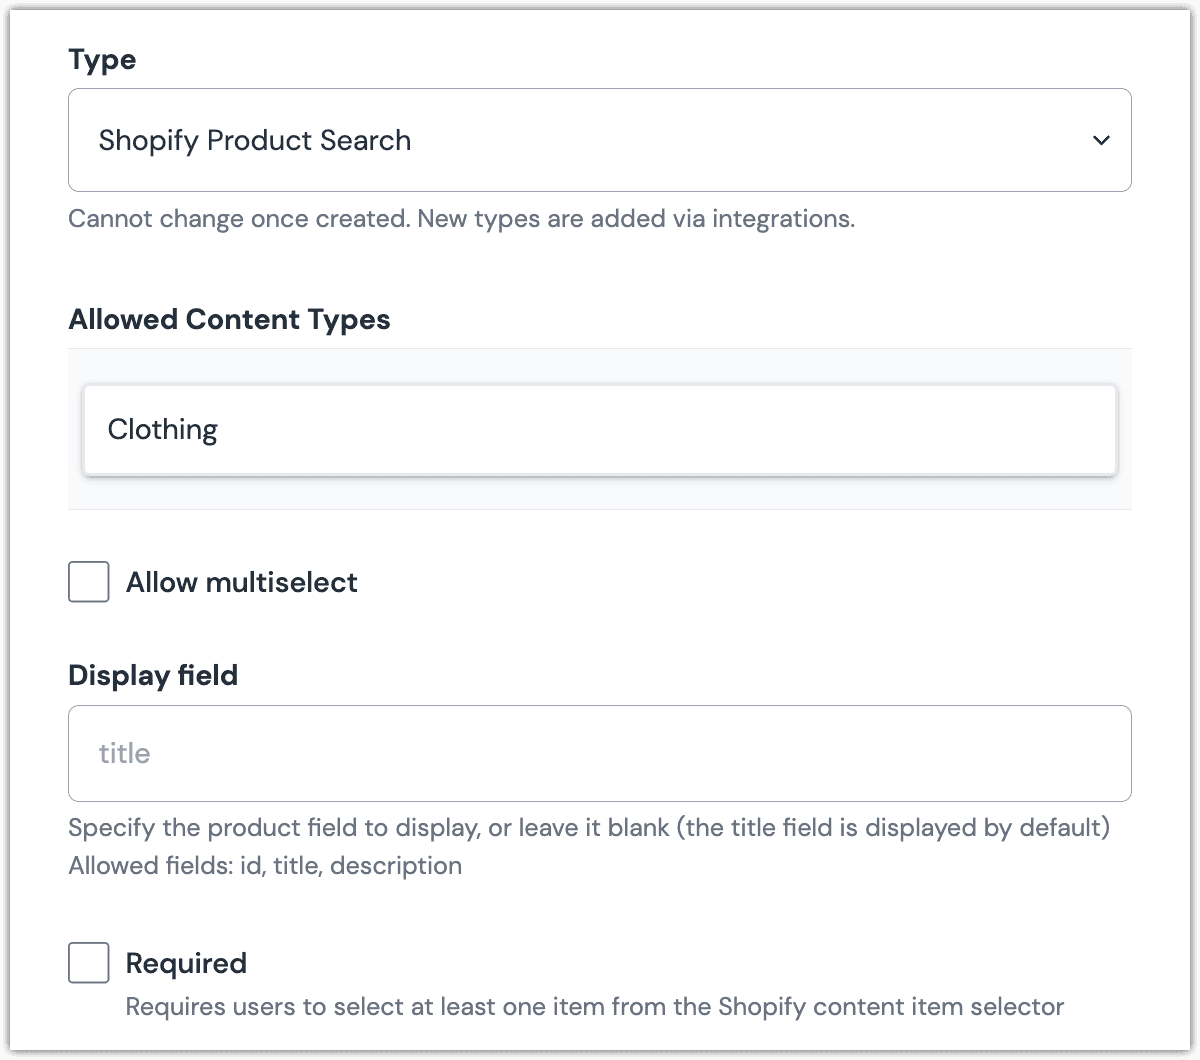Screen dimensions: 1200x1060
Task: Click inside the Display field text box
Action: pyautogui.click(x=600, y=753)
